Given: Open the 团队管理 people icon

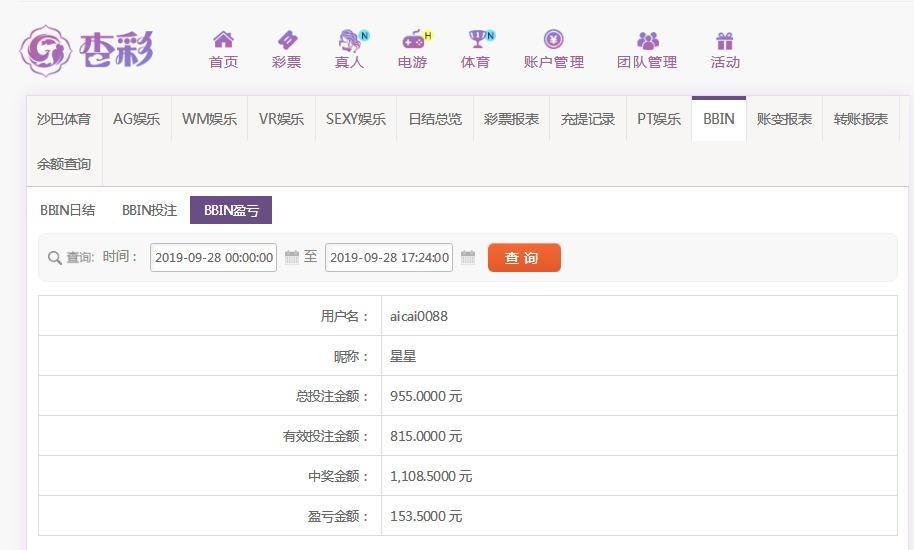Looking at the screenshot, I should tap(648, 40).
